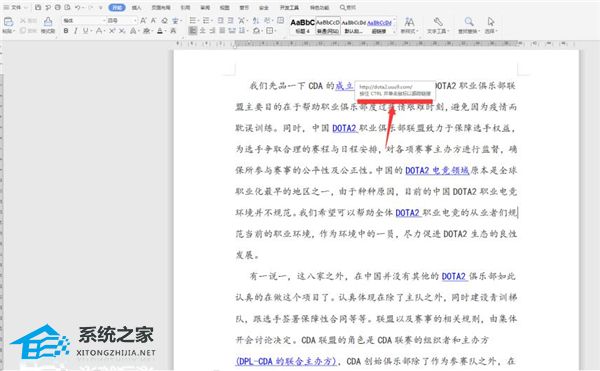This screenshot has height=371, width=600.
Task: Click the Save icon in quick access toolbar
Action: (x=38, y=7)
